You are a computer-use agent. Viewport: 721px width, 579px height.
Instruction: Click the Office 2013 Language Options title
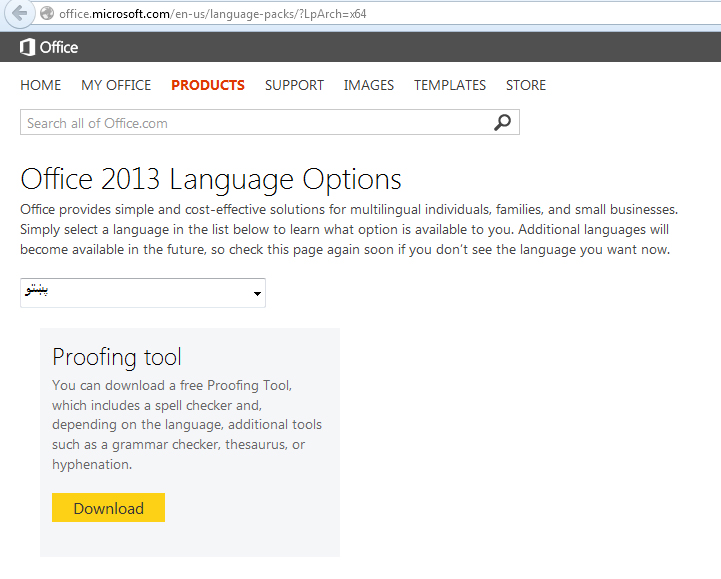[211, 180]
